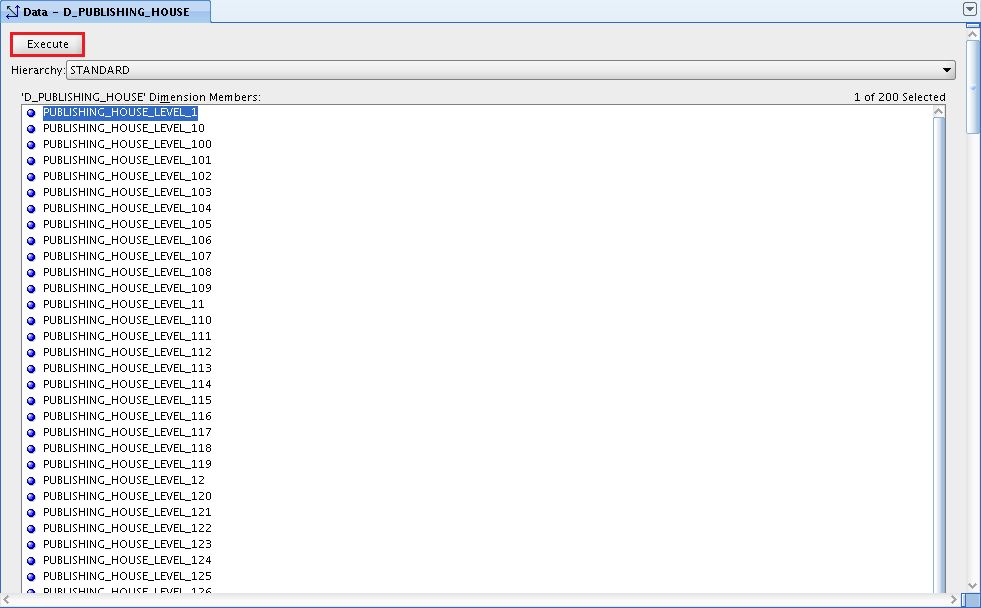This screenshot has width=981, height=608.
Task: Click the blue dot icon beside PUBLISHING_HOUSE_LEVEL_12
Action: (x=31, y=480)
